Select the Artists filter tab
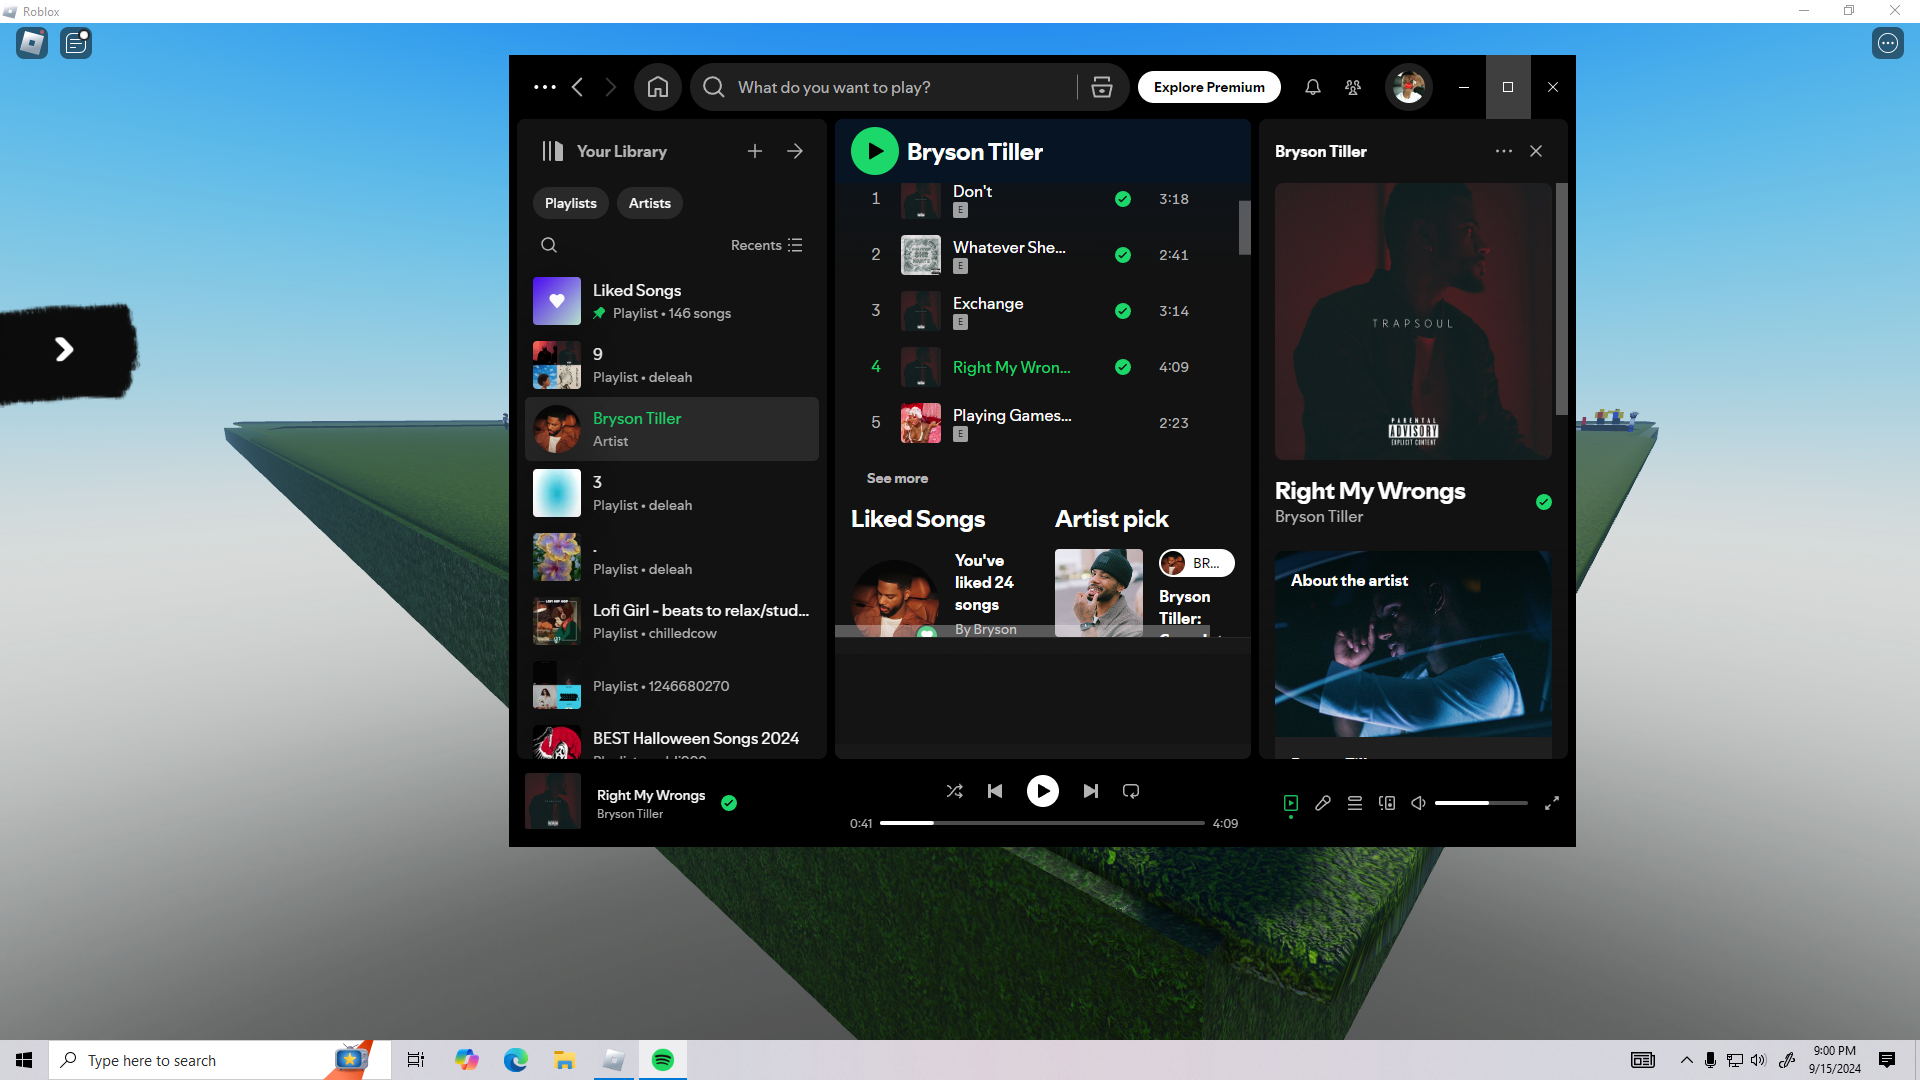The height and width of the screenshot is (1080, 1920). pyautogui.click(x=649, y=203)
